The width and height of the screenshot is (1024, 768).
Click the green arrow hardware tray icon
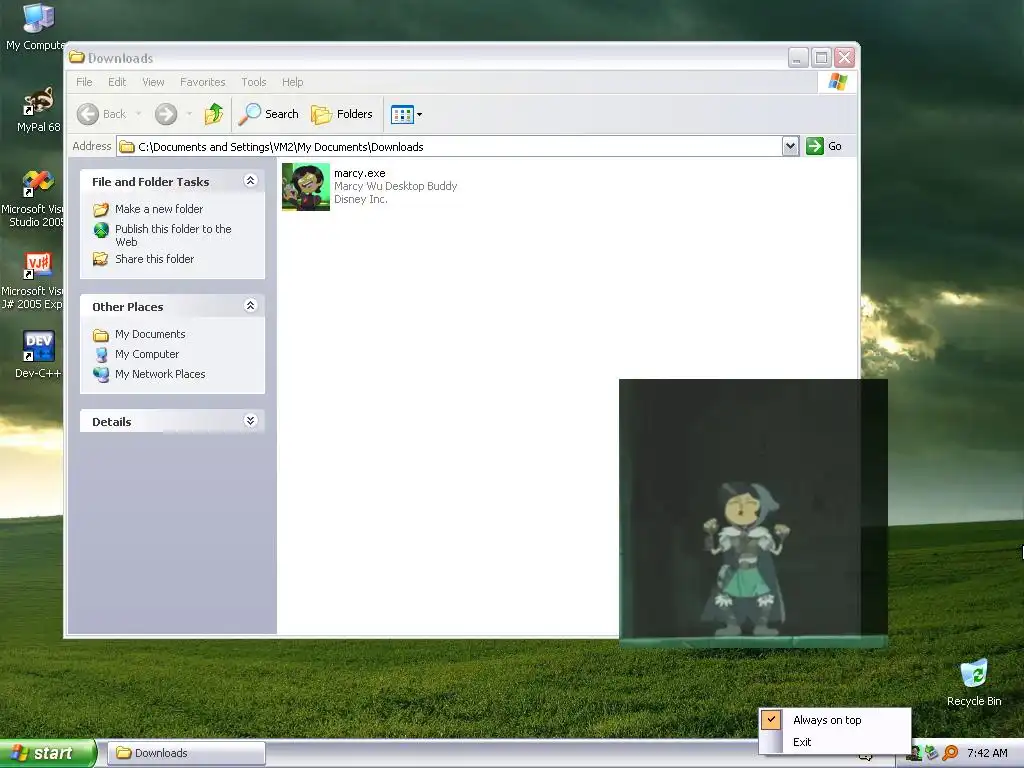[931, 754]
